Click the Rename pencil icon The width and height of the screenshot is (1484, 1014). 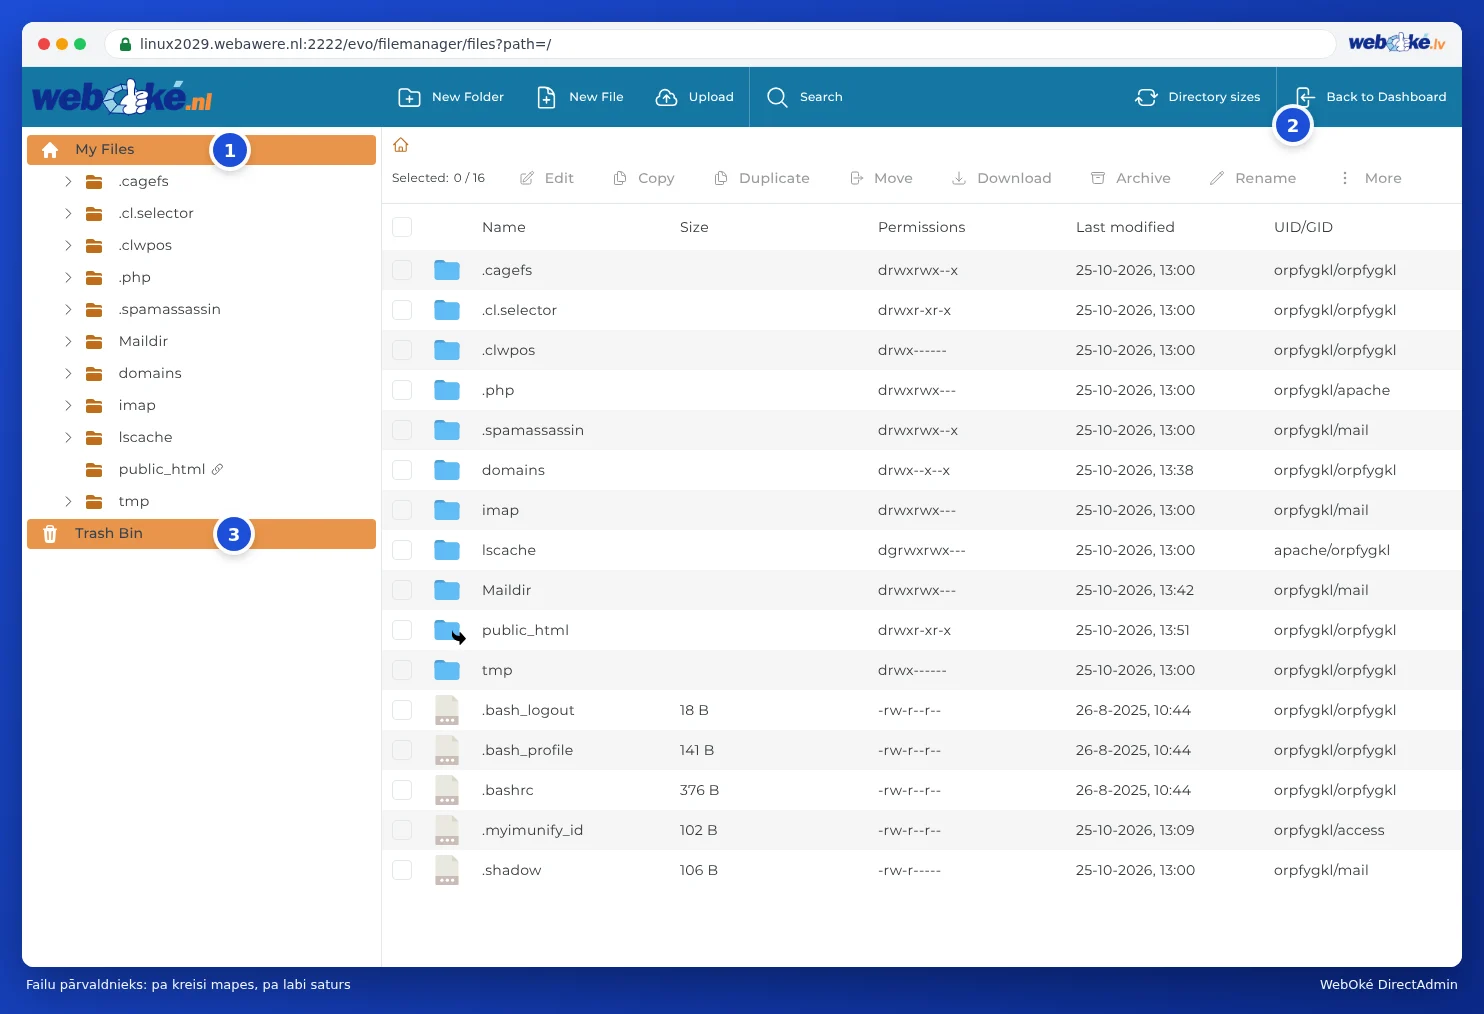(1217, 178)
